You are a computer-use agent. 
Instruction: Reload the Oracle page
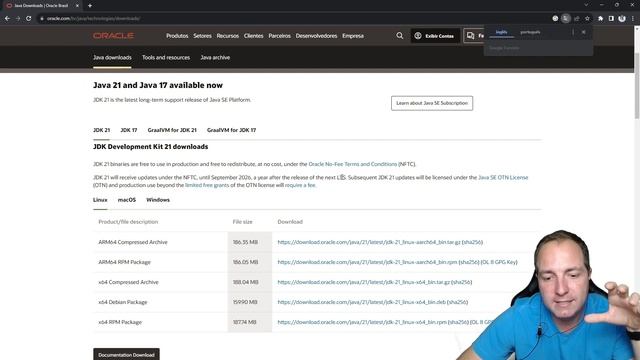29,18
